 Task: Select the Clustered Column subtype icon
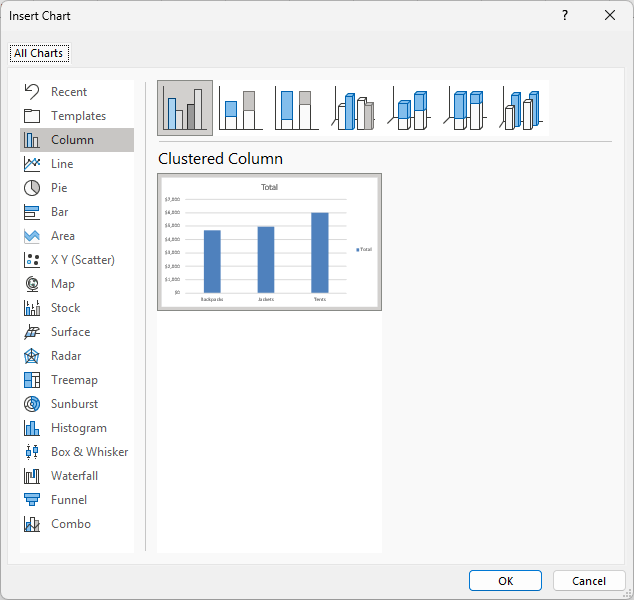coord(185,108)
